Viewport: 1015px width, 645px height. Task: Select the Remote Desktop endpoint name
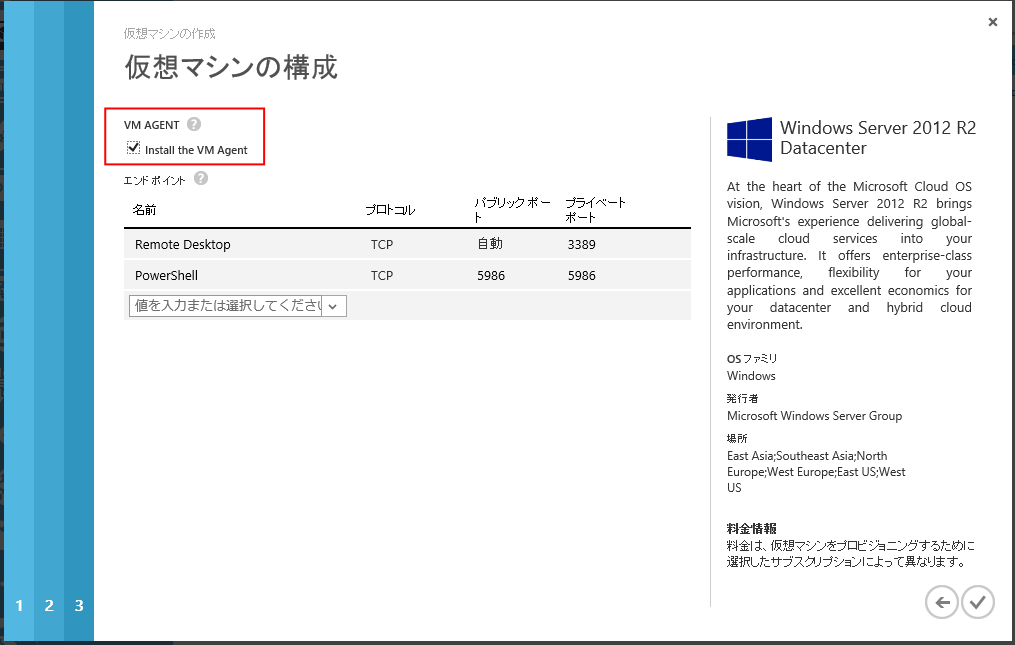coord(183,244)
